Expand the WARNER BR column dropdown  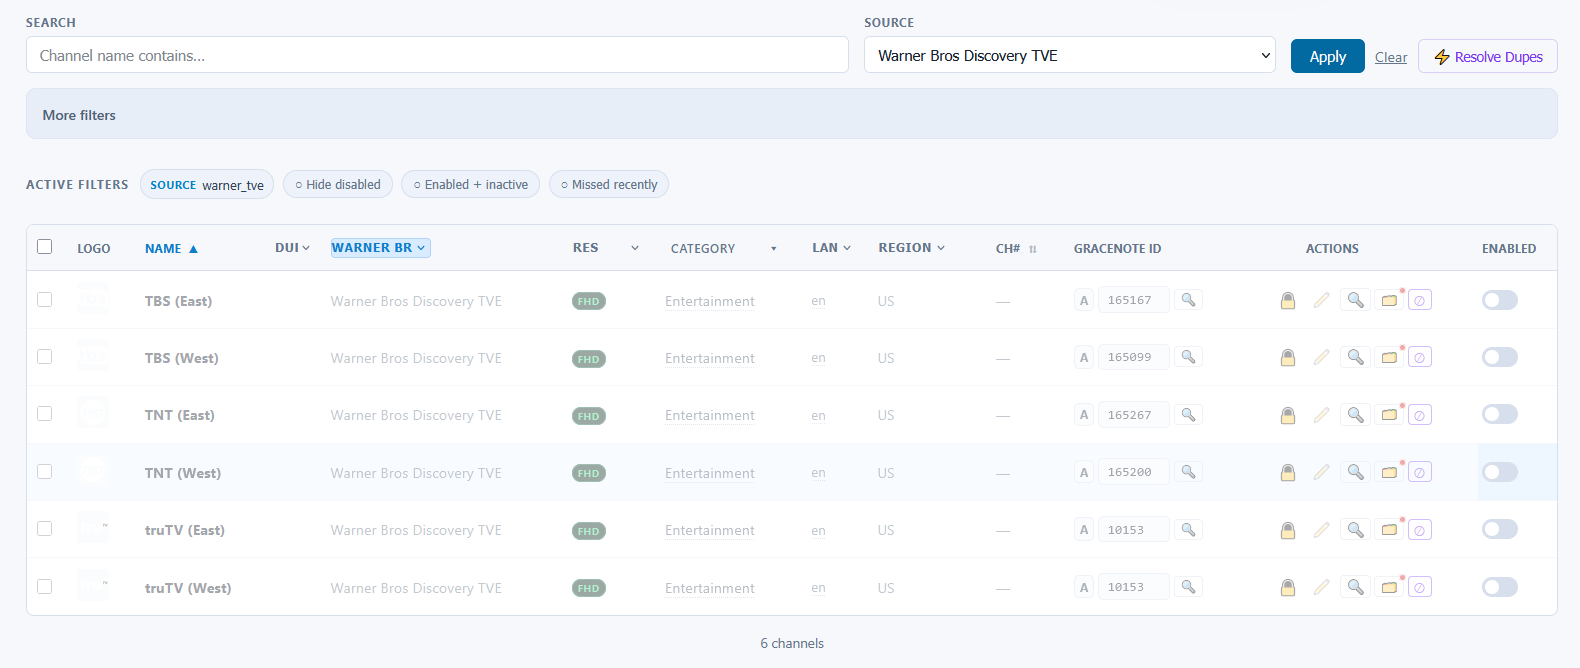click(x=381, y=248)
